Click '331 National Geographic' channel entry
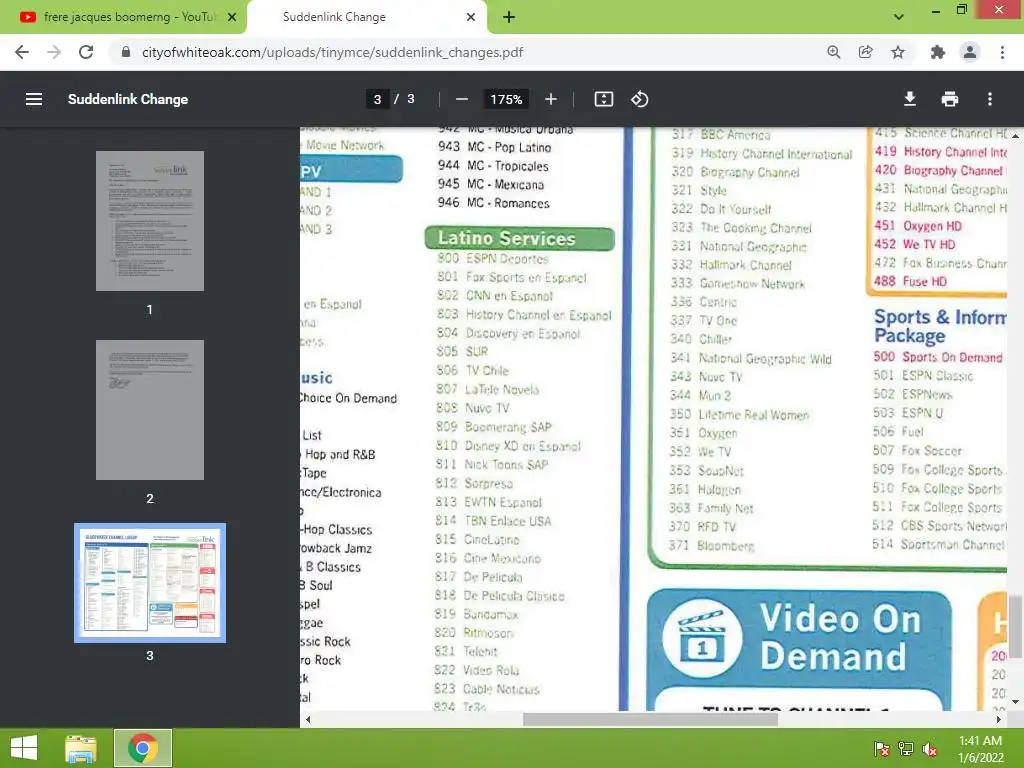Image resolution: width=1024 pixels, height=768 pixels. pos(739,246)
